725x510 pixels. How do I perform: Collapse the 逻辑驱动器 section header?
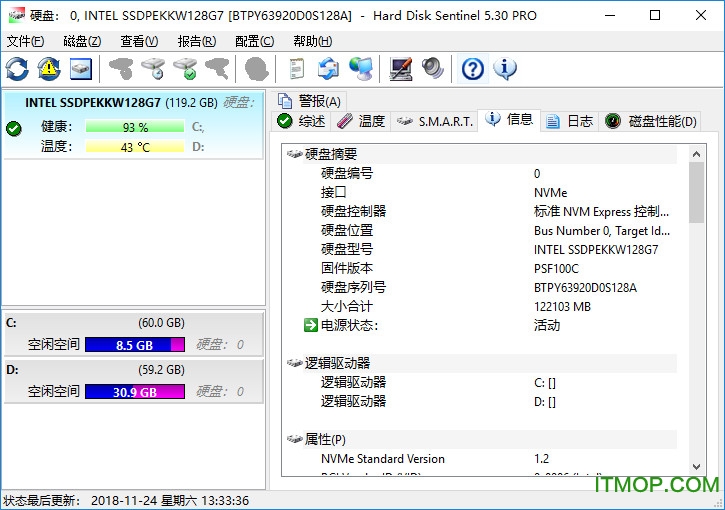(336, 363)
